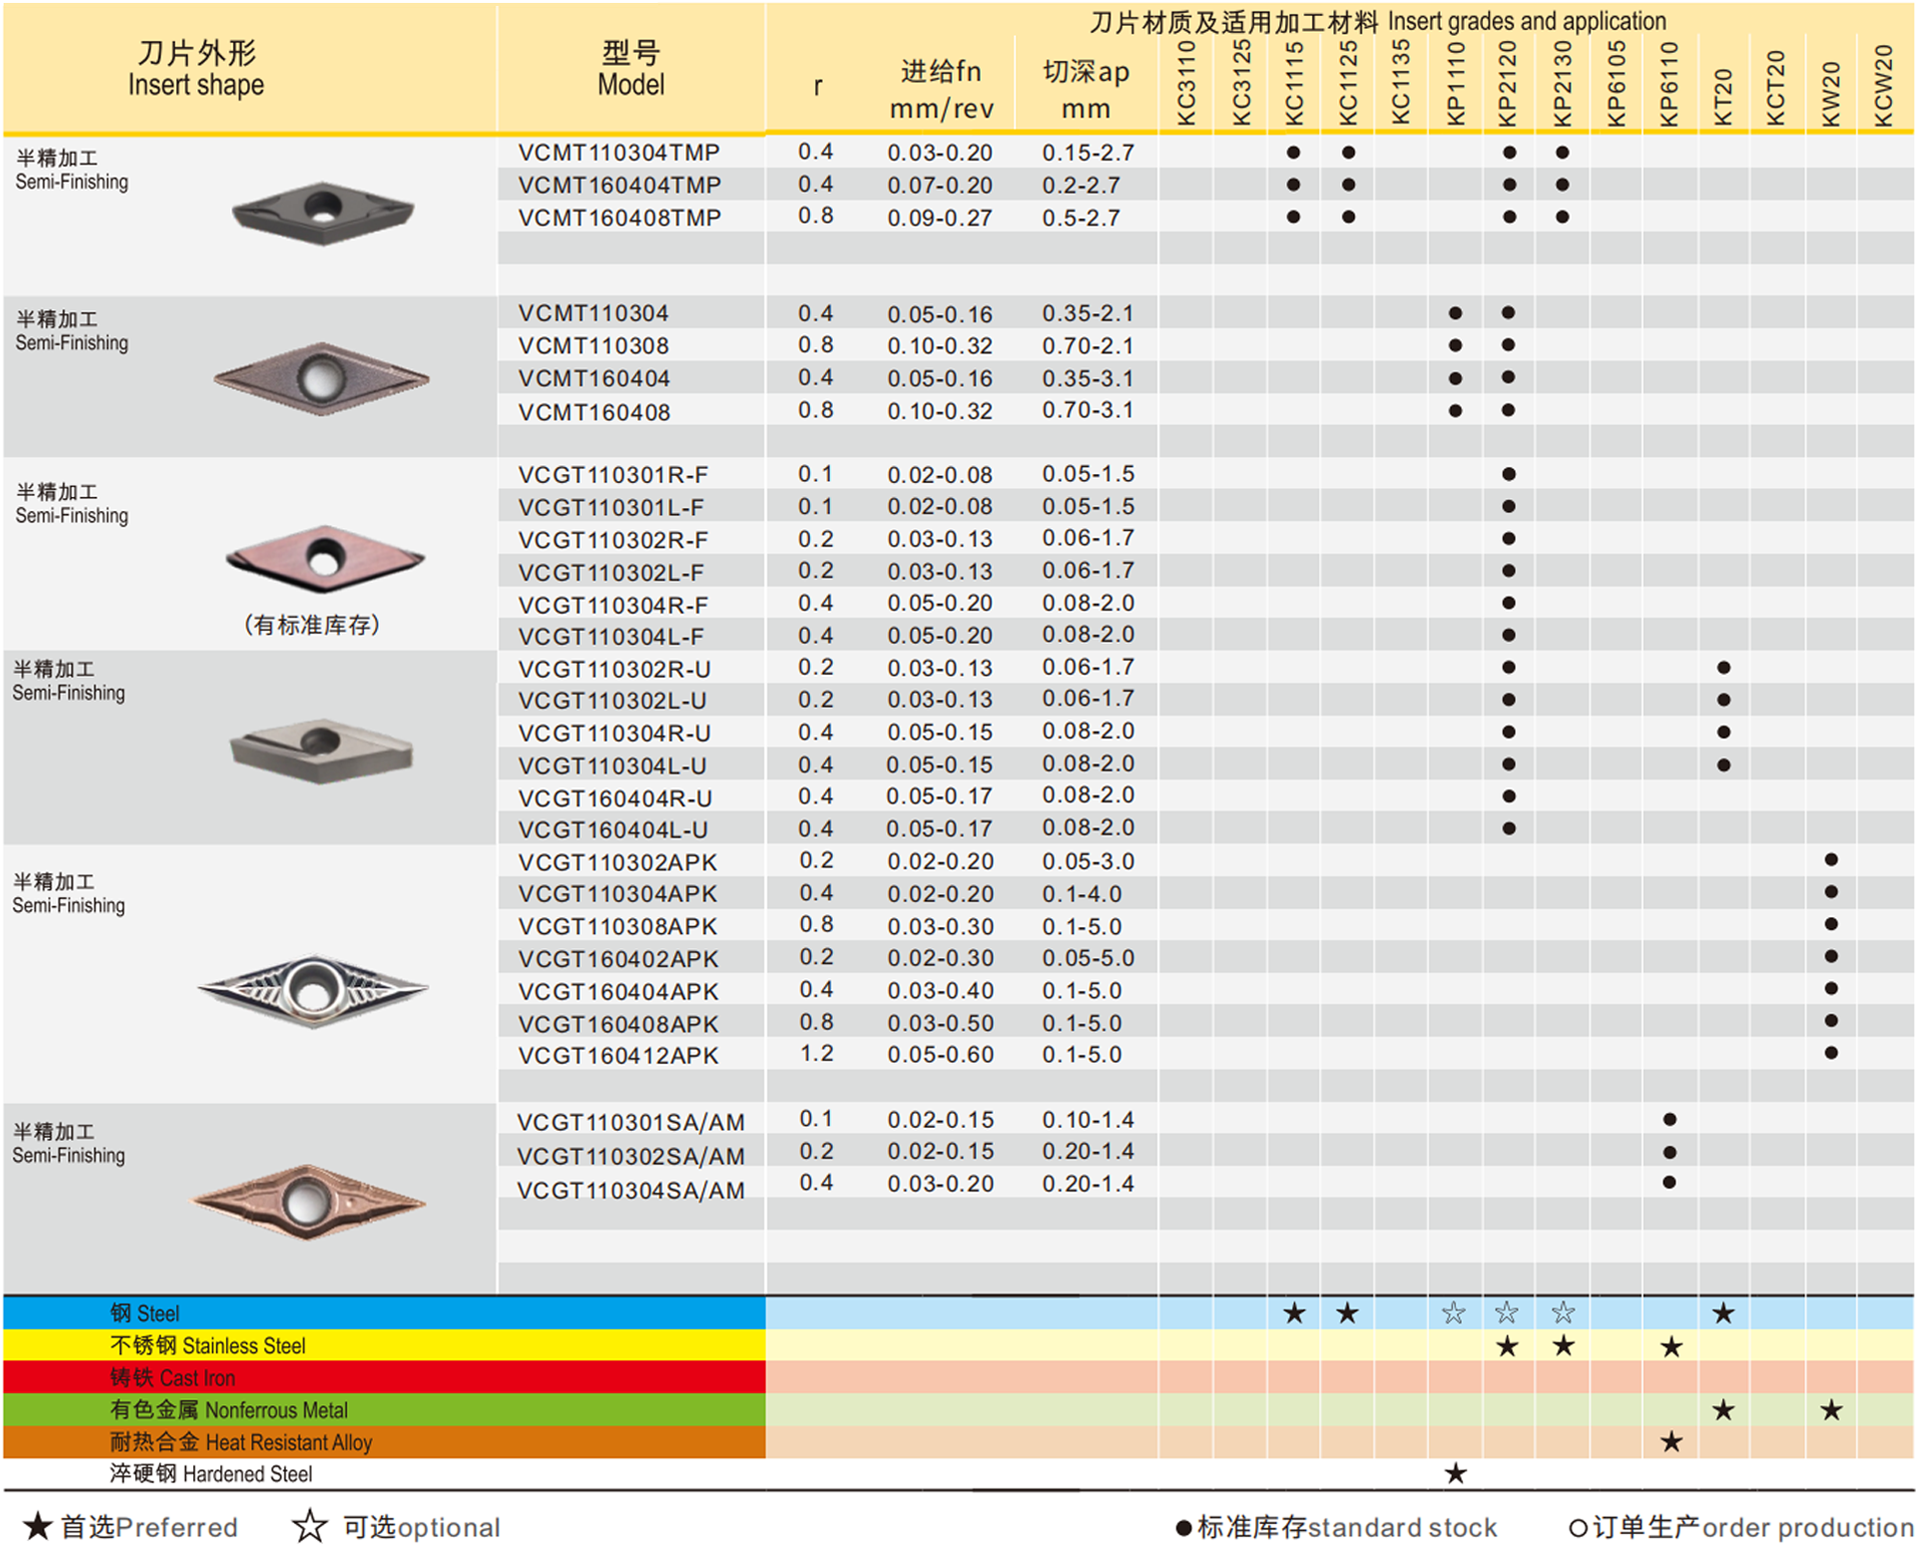Viewport: 1920px width, 1565px height.
Task: Click the order production circle legend icon
Action: pos(1577,1527)
